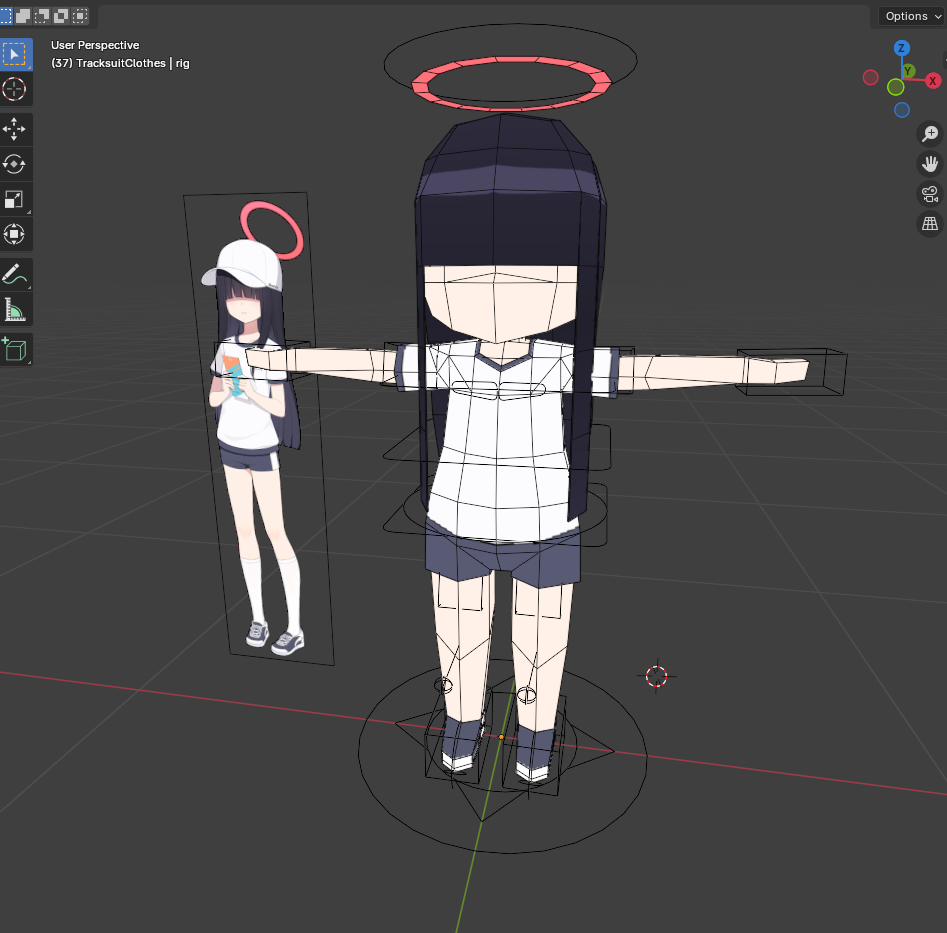Choose the Annotate pencil tool
The image size is (947, 933).
pos(15,274)
